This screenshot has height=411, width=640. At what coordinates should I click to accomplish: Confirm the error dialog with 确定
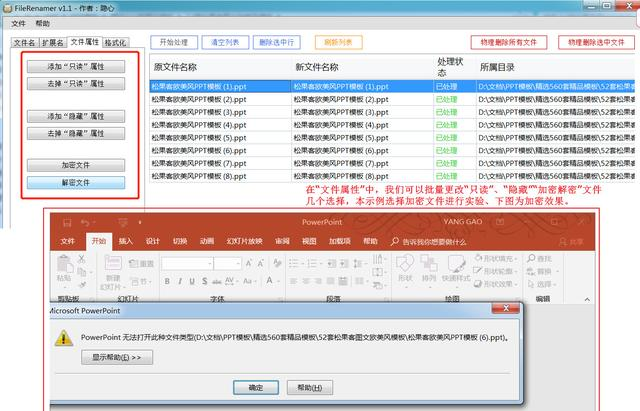click(255, 387)
